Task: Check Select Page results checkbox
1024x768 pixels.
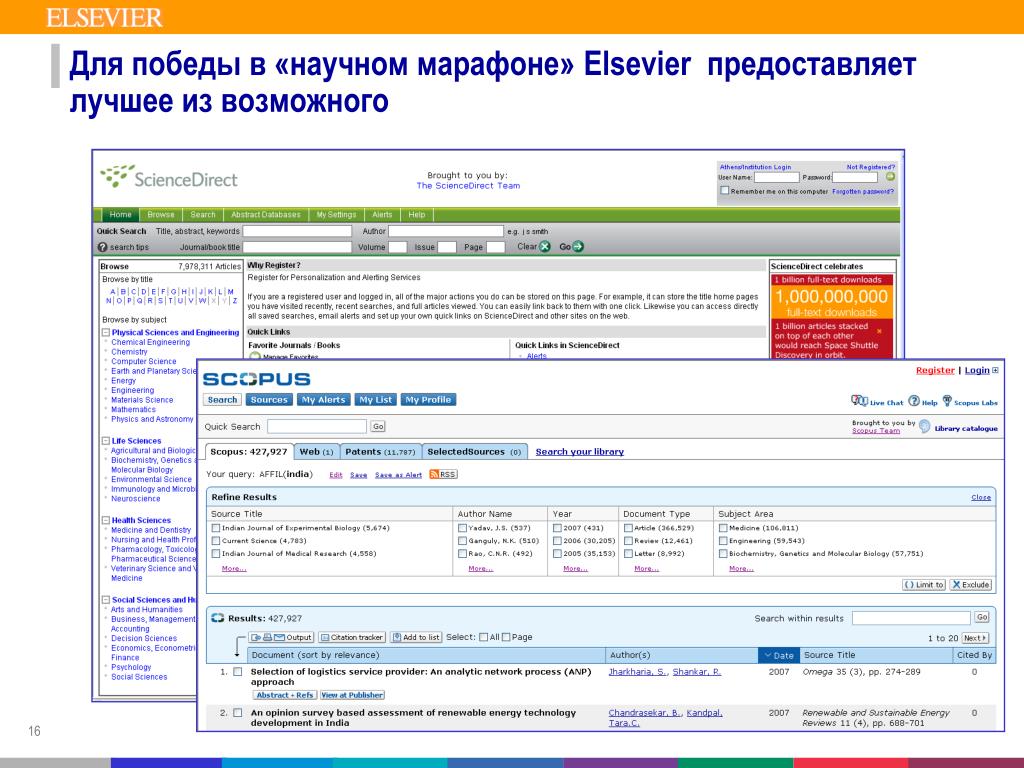Action: pyautogui.click(x=506, y=637)
